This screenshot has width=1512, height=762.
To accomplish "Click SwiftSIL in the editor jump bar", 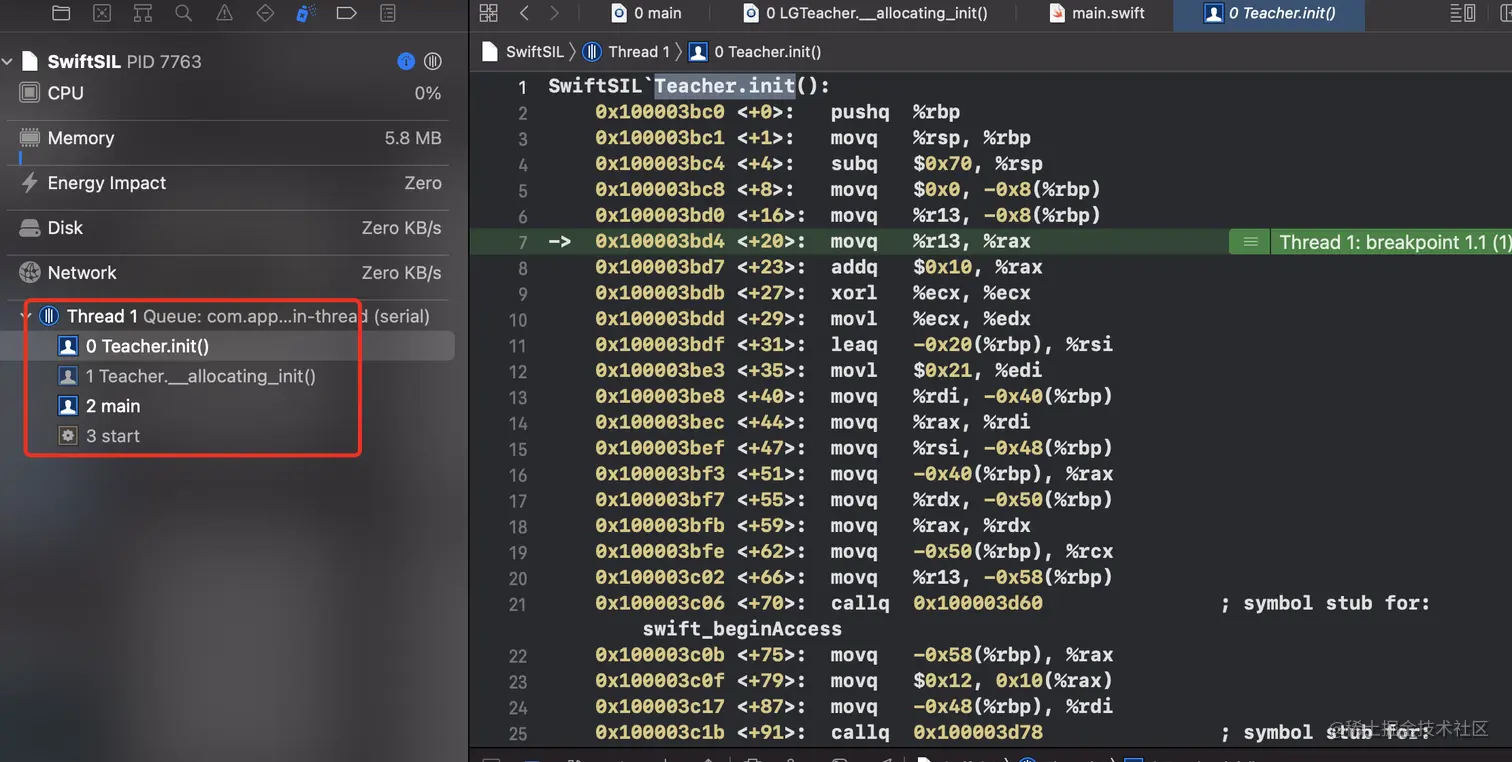I will tap(523, 52).
